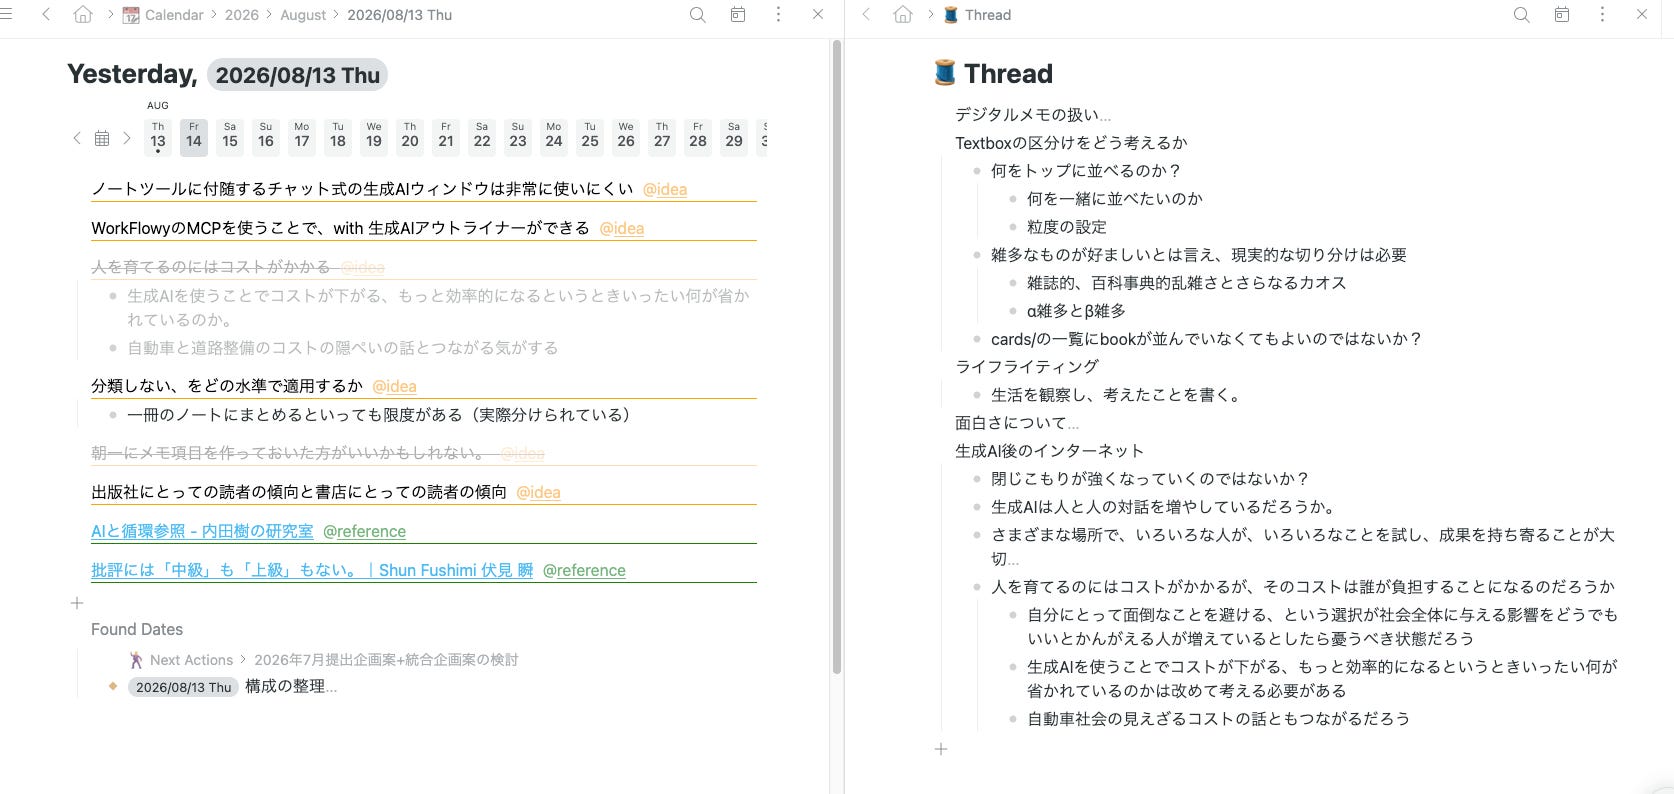Select Wednesday 19 in the date strip
Image resolution: width=1674 pixels, height=794 pixels.
click(x=374, y=137)
